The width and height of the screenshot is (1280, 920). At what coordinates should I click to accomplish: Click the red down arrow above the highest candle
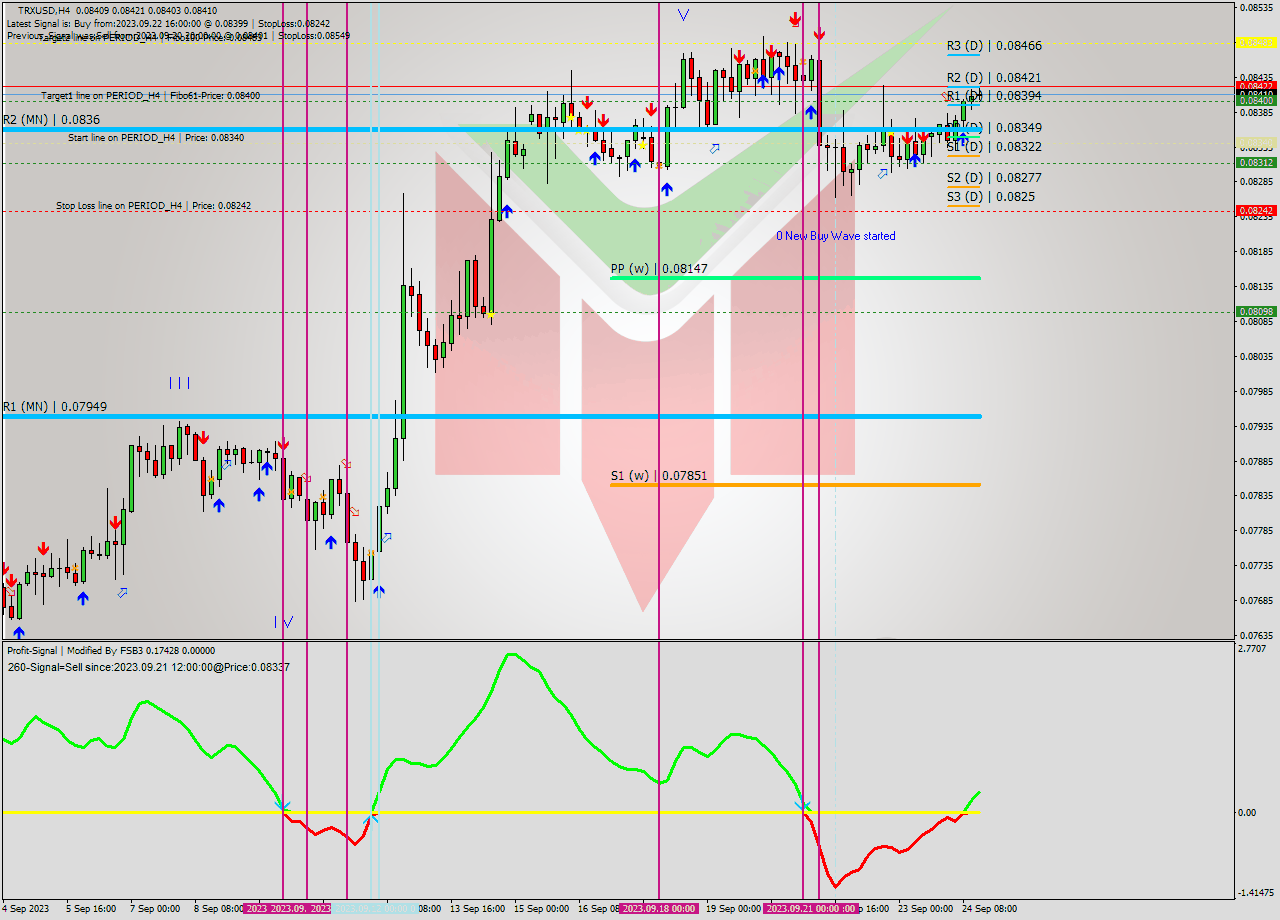pos(795,19)
